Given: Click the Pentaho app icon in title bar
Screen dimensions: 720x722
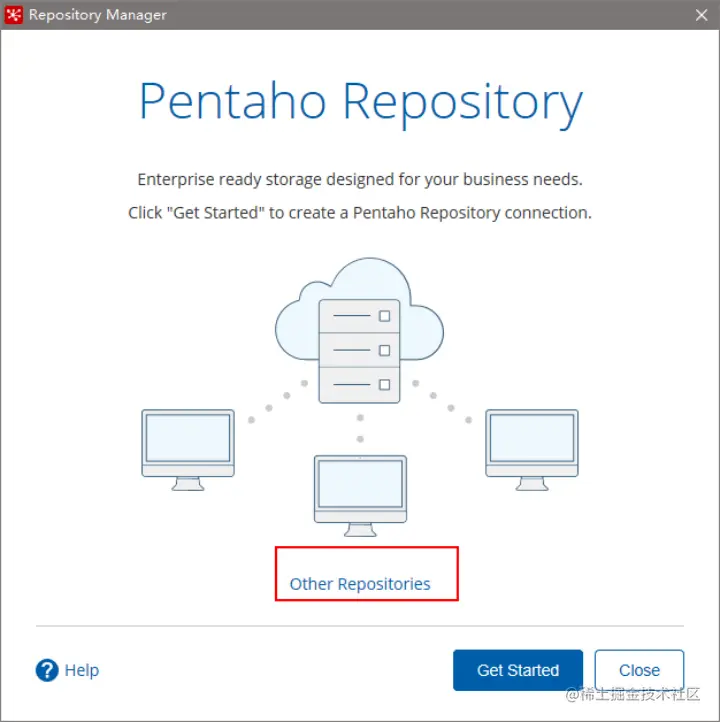Looking at the screenshot, I should click(14, 15).
